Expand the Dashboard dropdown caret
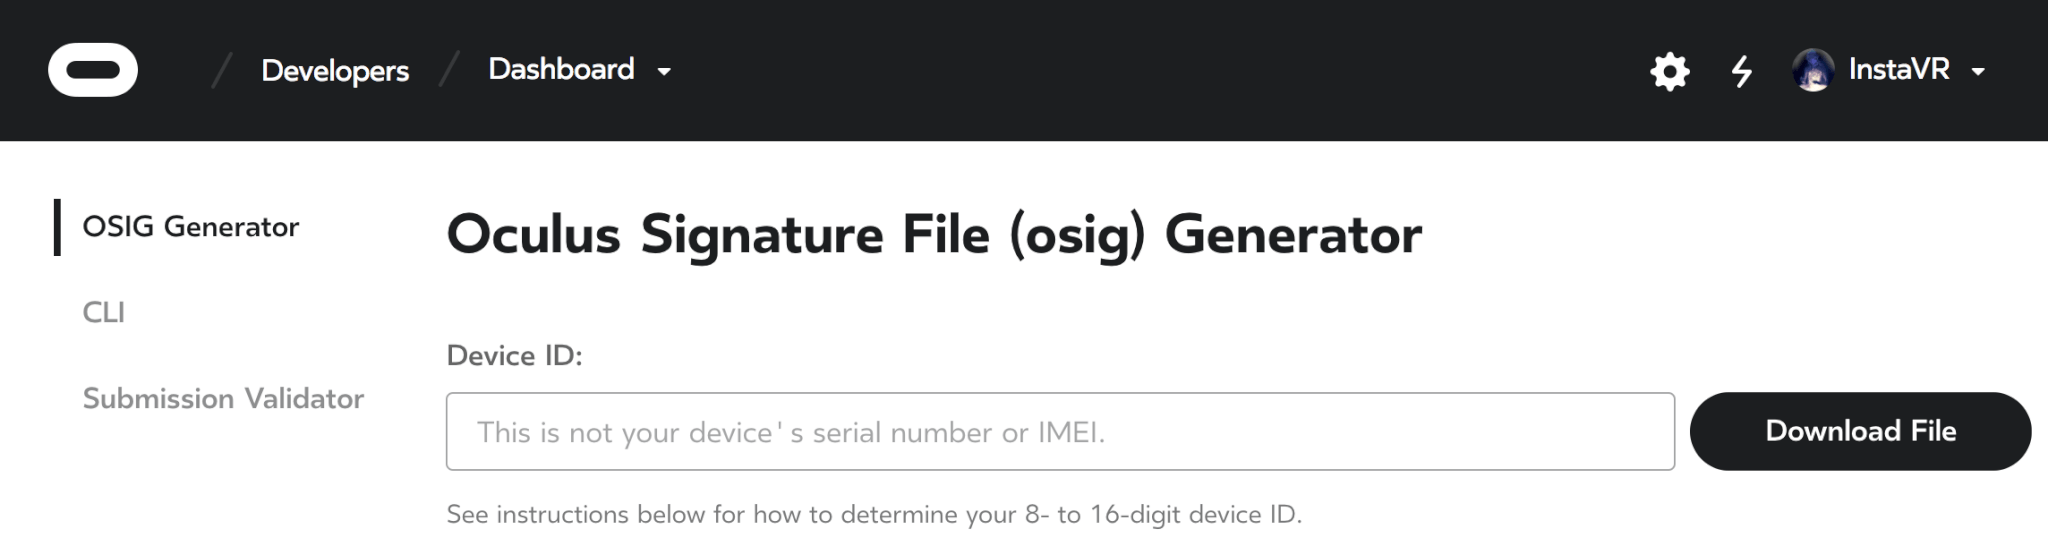Screen dimensions: 2048x555 tap(664, 72)
